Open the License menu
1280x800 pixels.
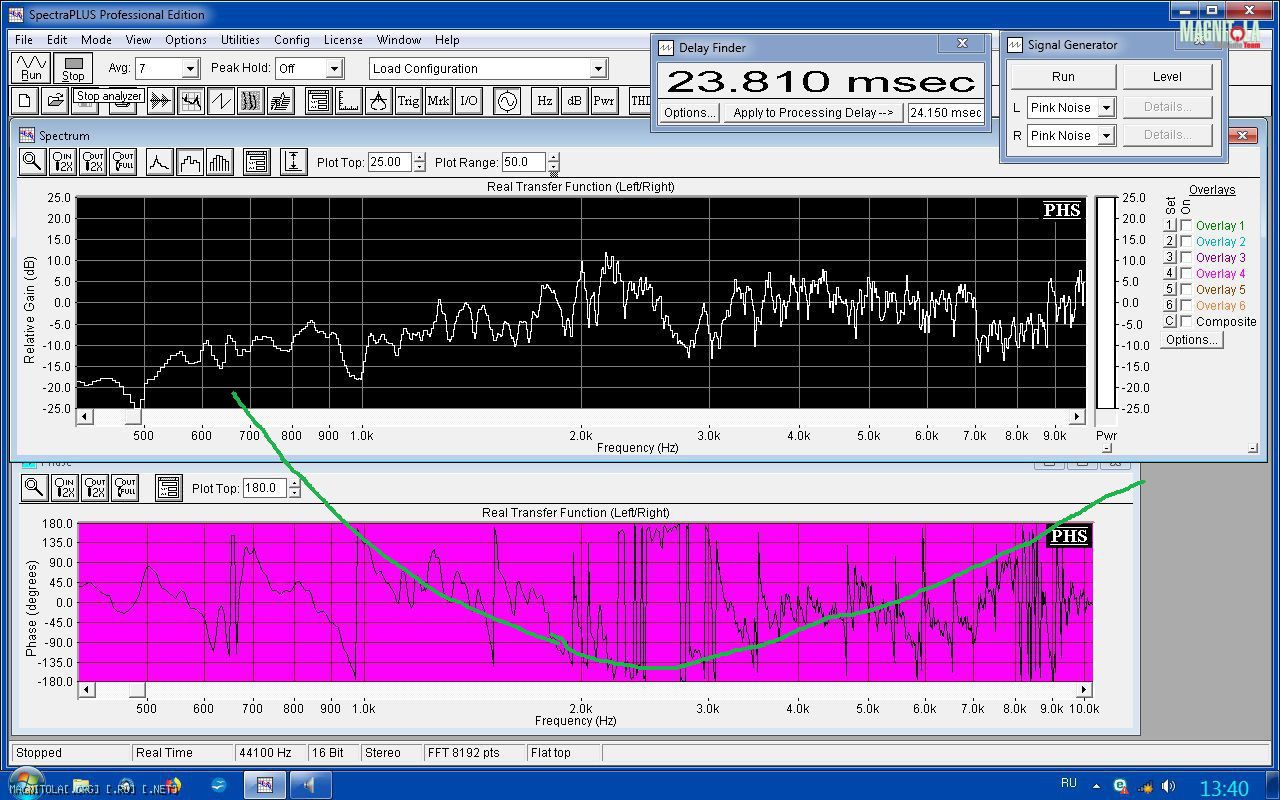coord(343,40)
